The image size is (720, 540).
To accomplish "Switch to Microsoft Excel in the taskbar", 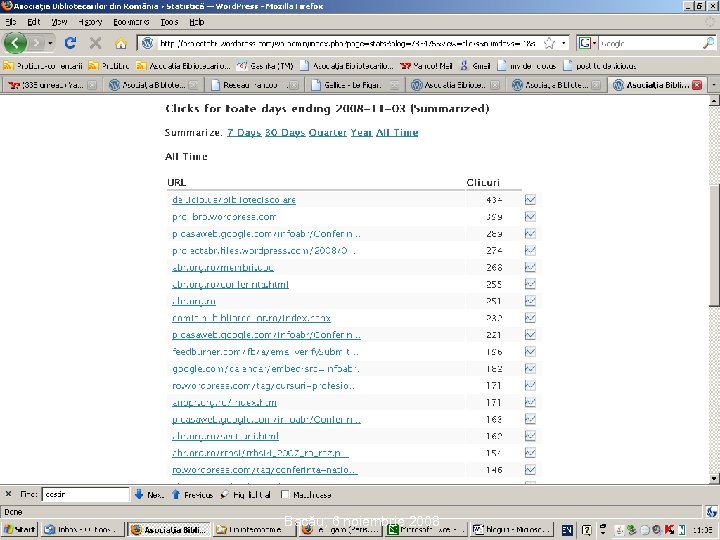I will point(426,529).
